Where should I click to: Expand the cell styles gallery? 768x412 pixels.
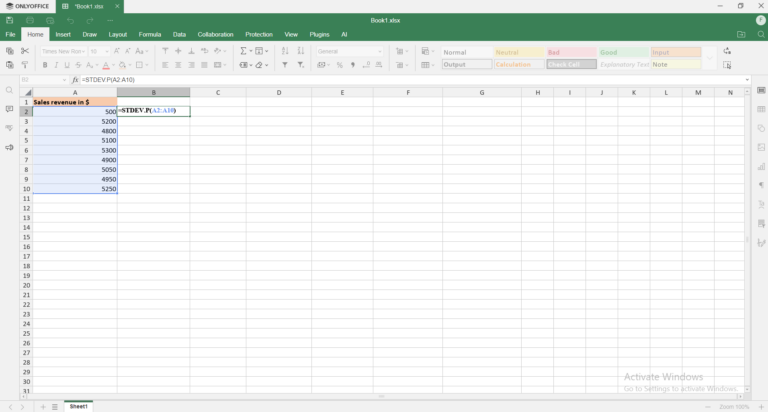tap(710, 58)
